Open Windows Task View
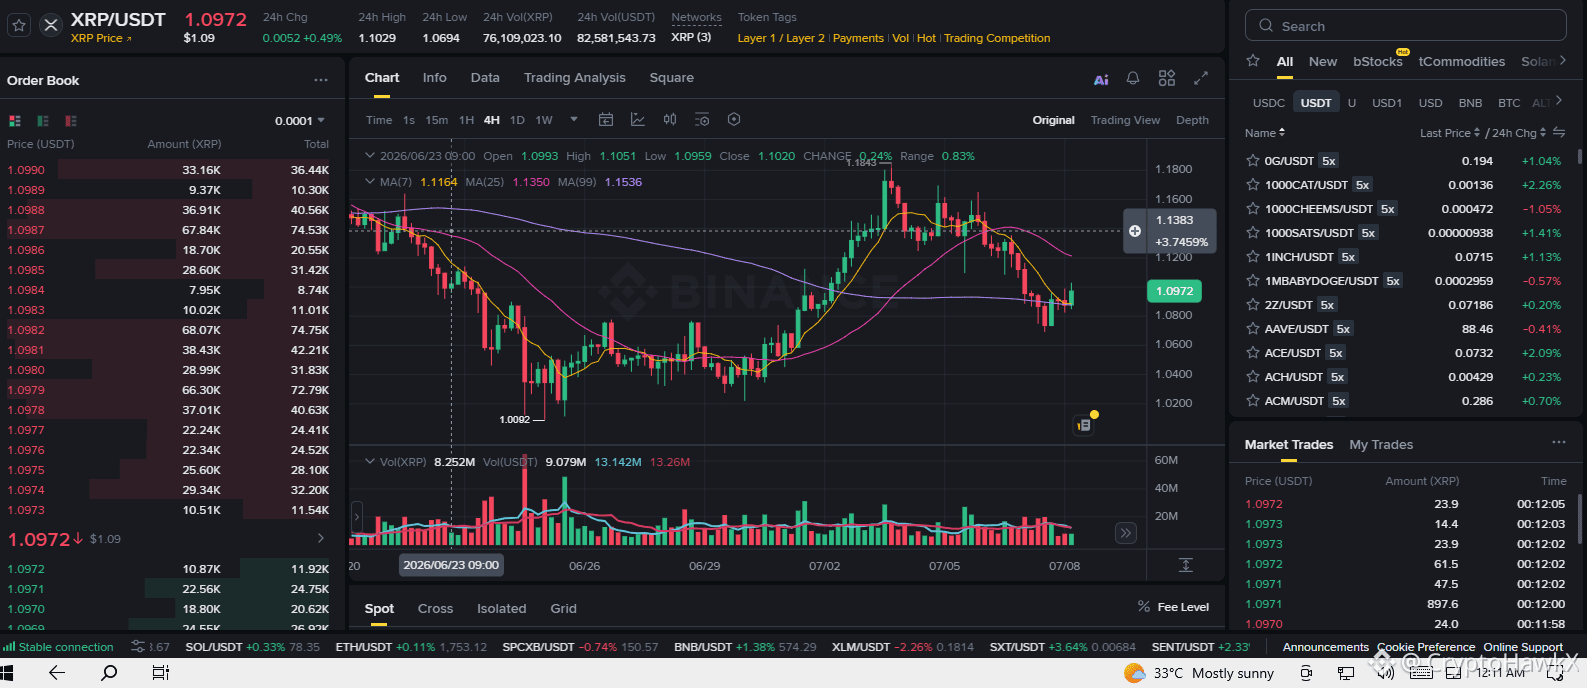 click(x=160, y=673)
